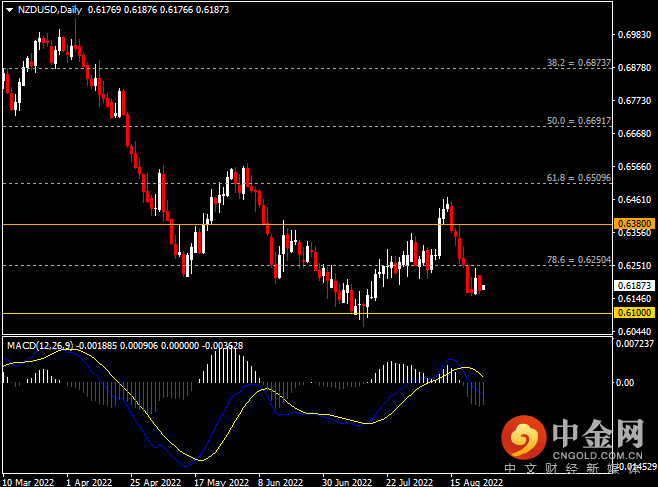
Task: Select the yellow 0.61000 price tag
Action: click(x=634, y=313)
